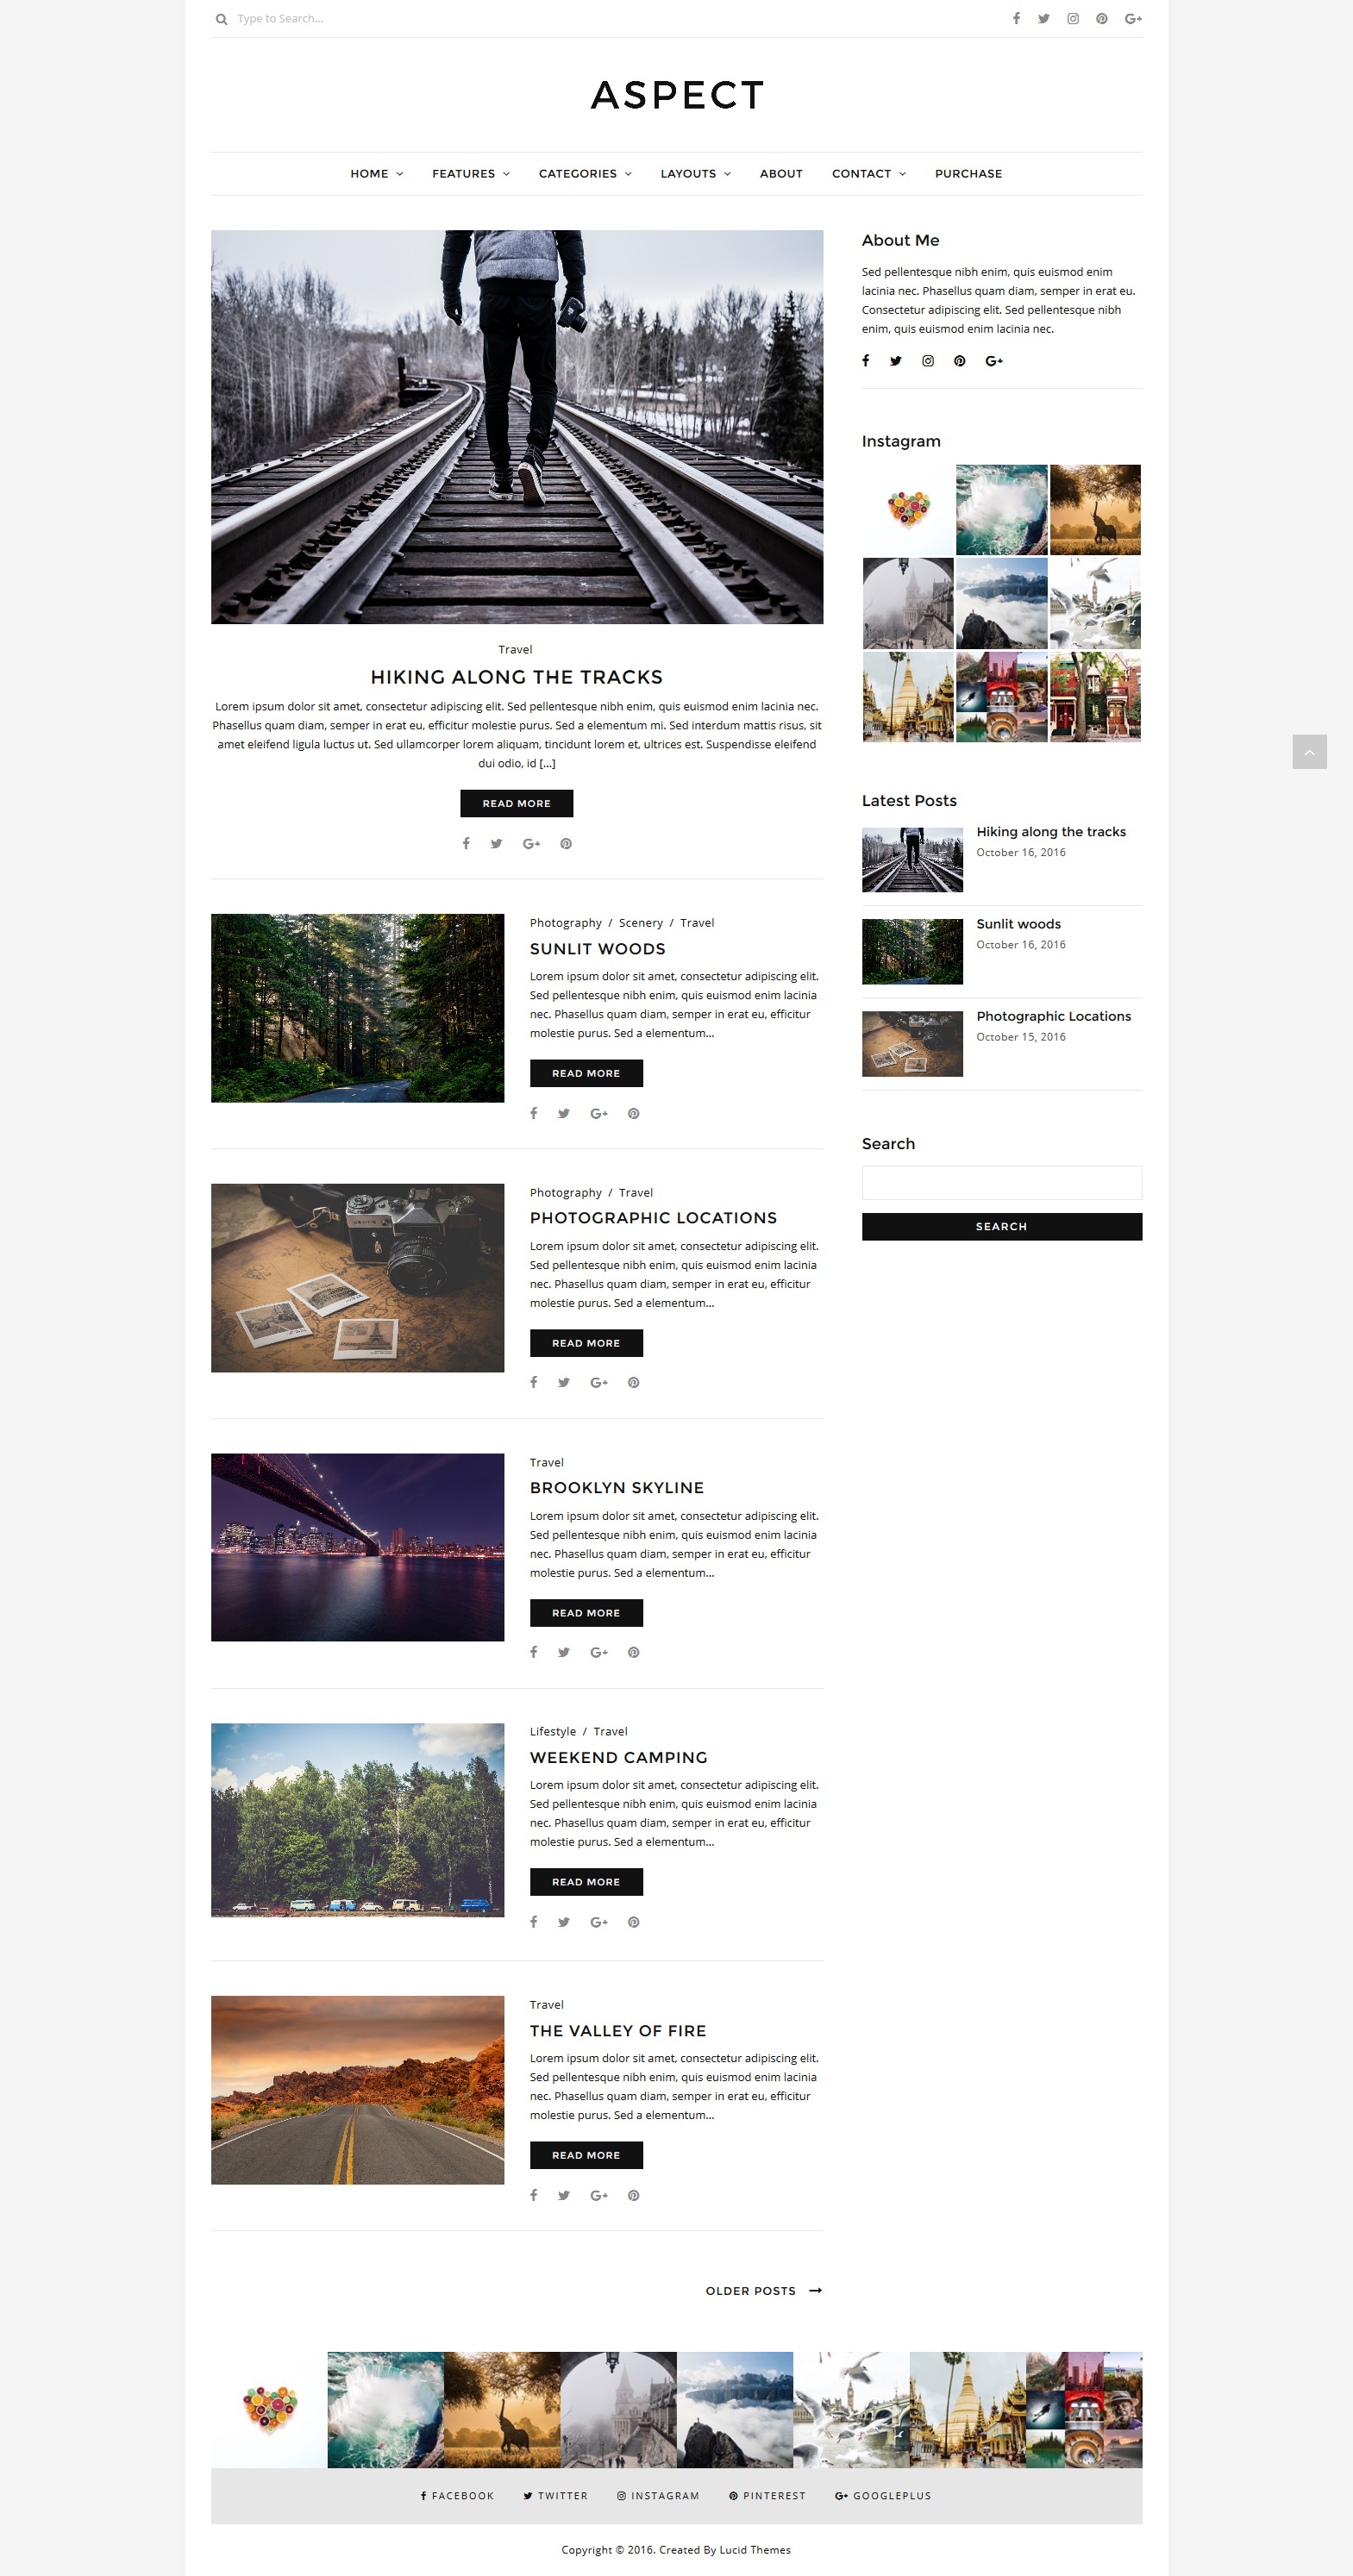Share Hiking Along the Tracks on Twitter
The height and width of the screenshot is (2576, 1353).
pyautogui.click(x=496, y=844)
